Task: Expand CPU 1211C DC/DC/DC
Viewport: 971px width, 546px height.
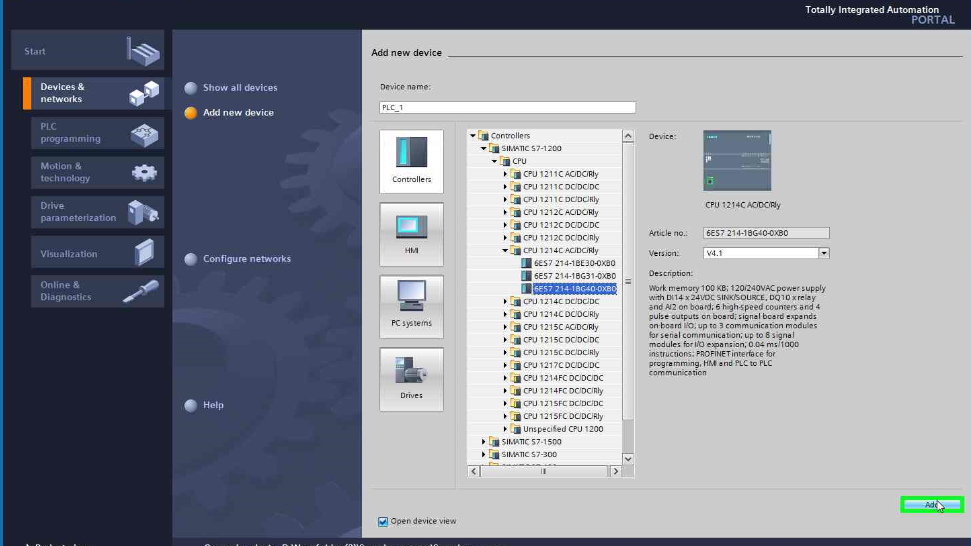Action: (x=505, y=186)
